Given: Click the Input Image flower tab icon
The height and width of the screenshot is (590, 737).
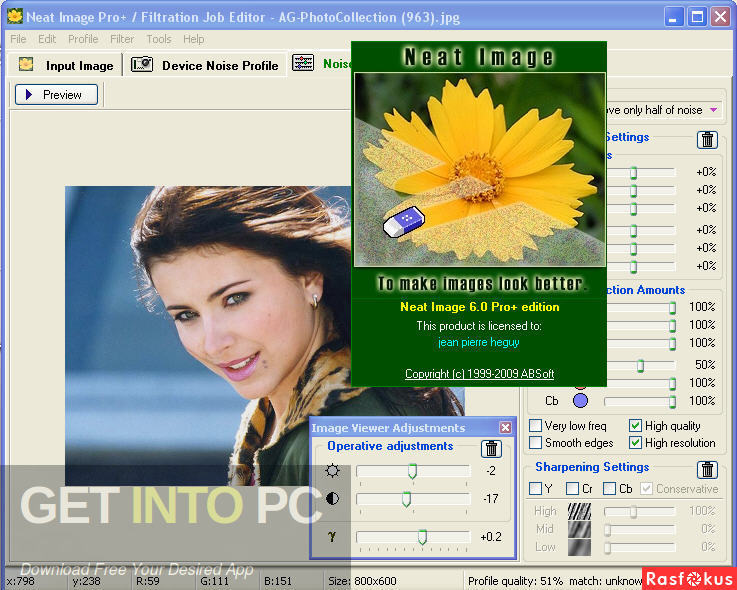Looking at the screenshot, I should click(x=26, y=64).
